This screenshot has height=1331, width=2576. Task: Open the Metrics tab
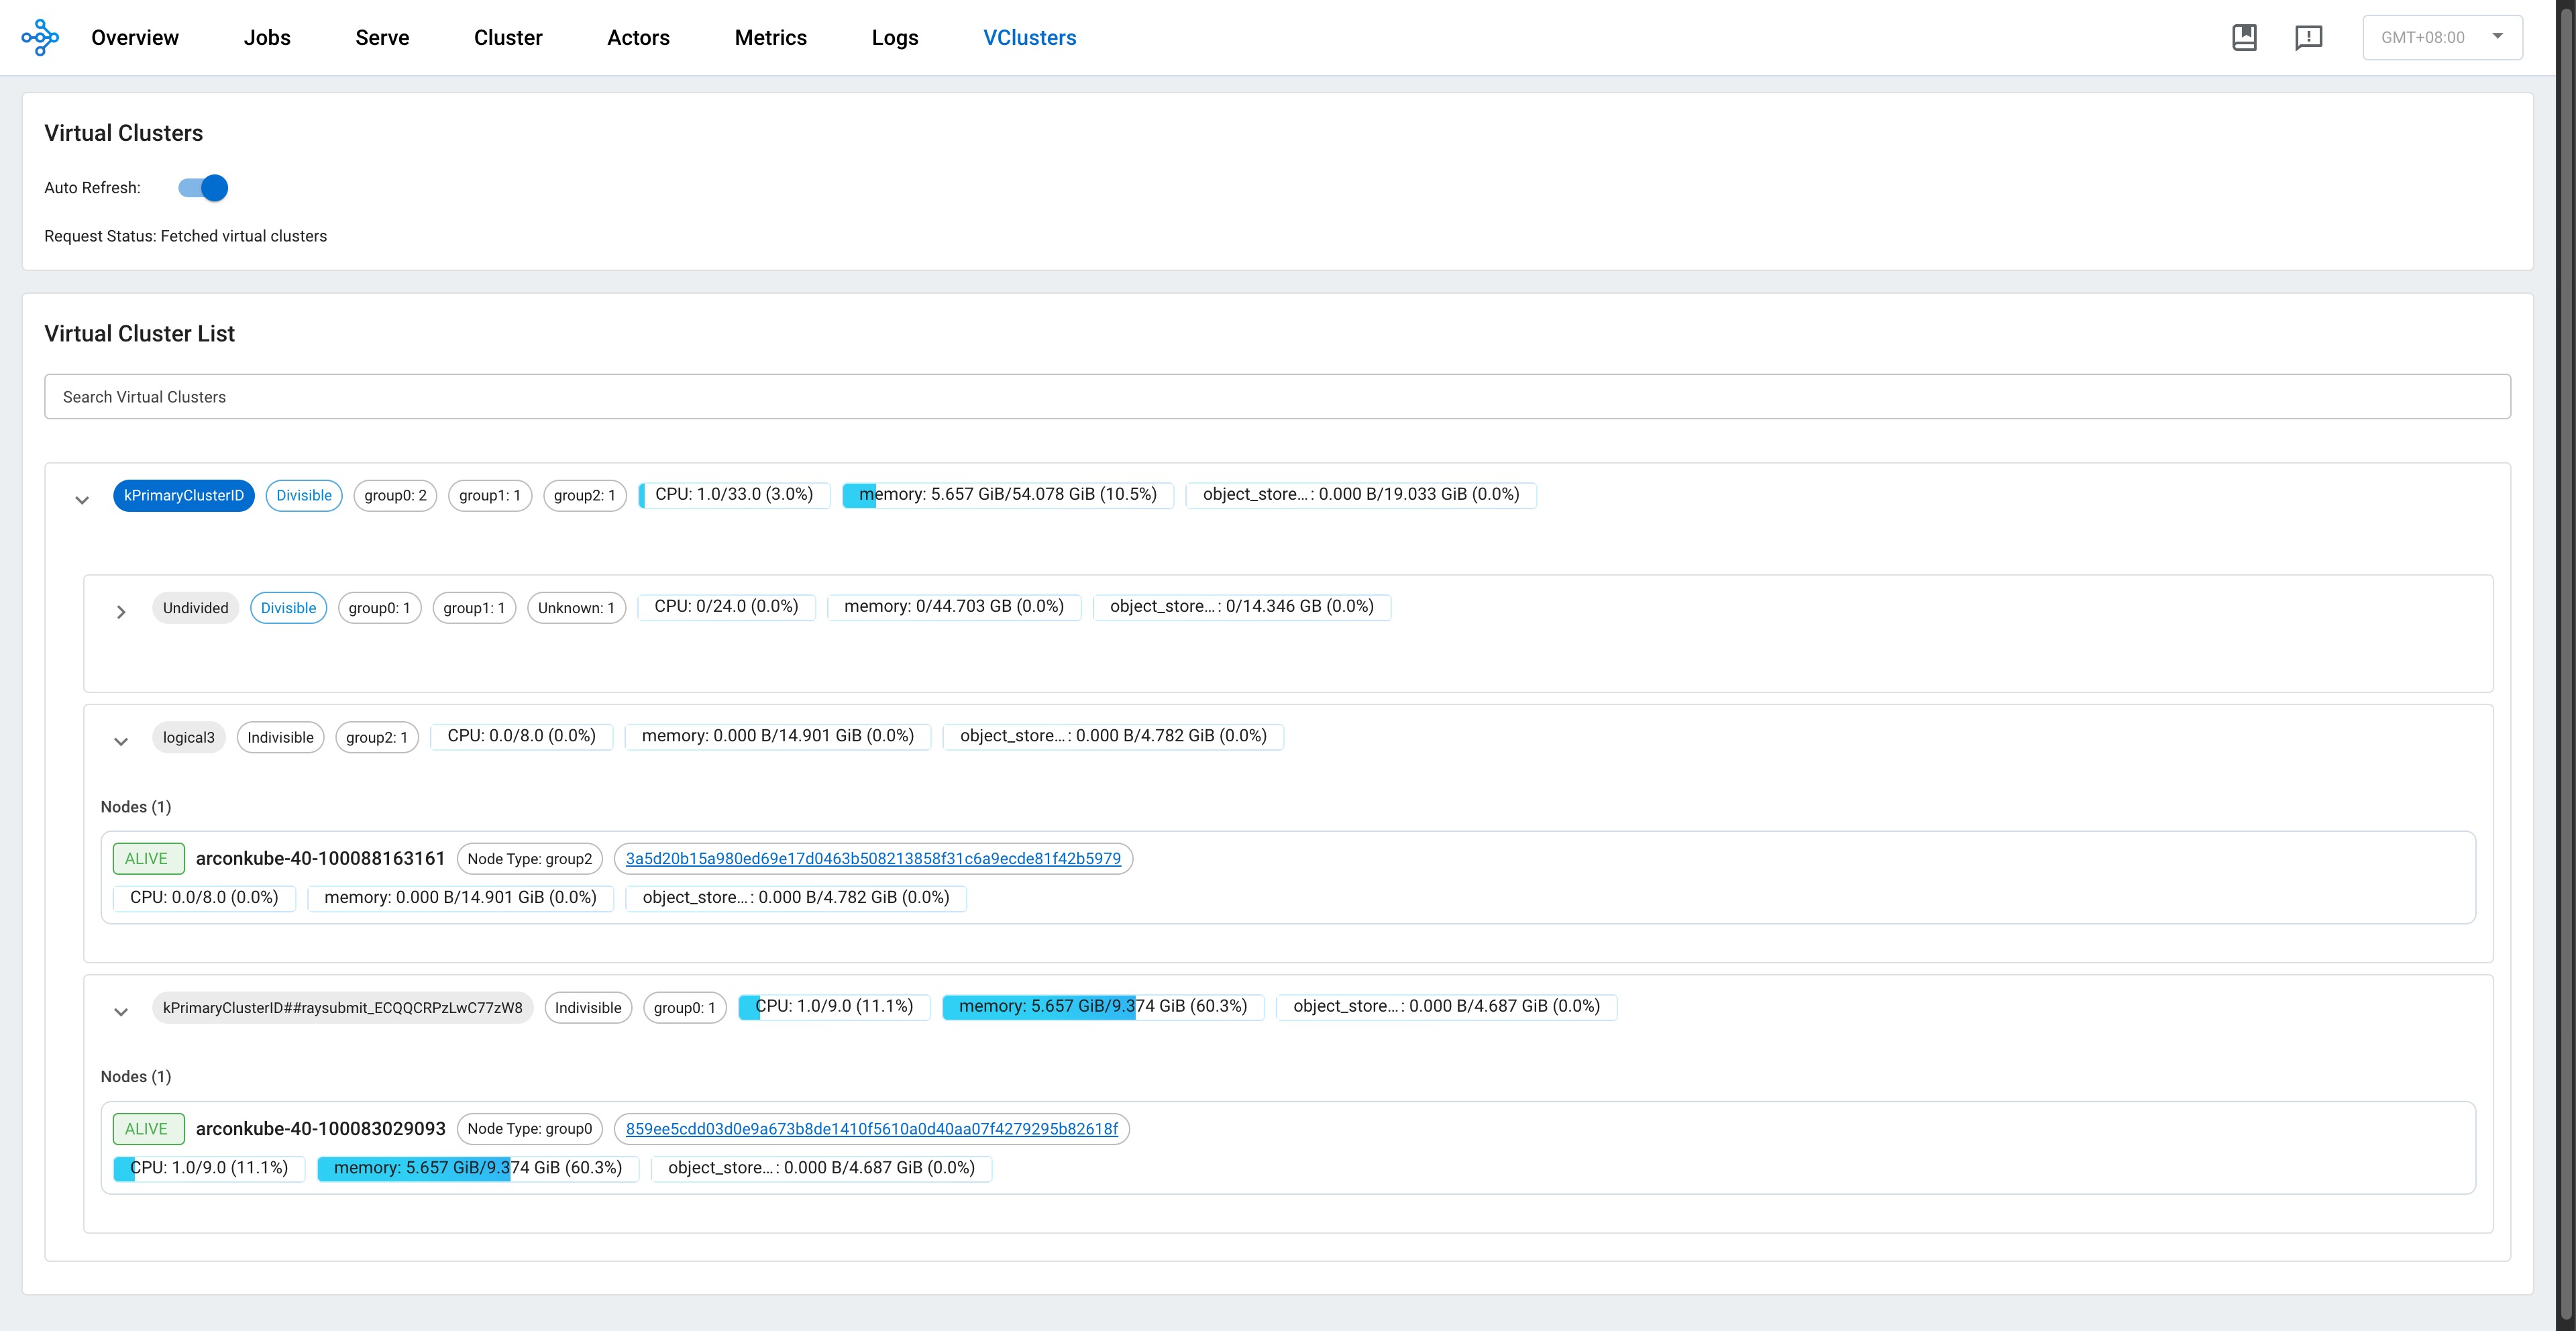pos(770,37)
